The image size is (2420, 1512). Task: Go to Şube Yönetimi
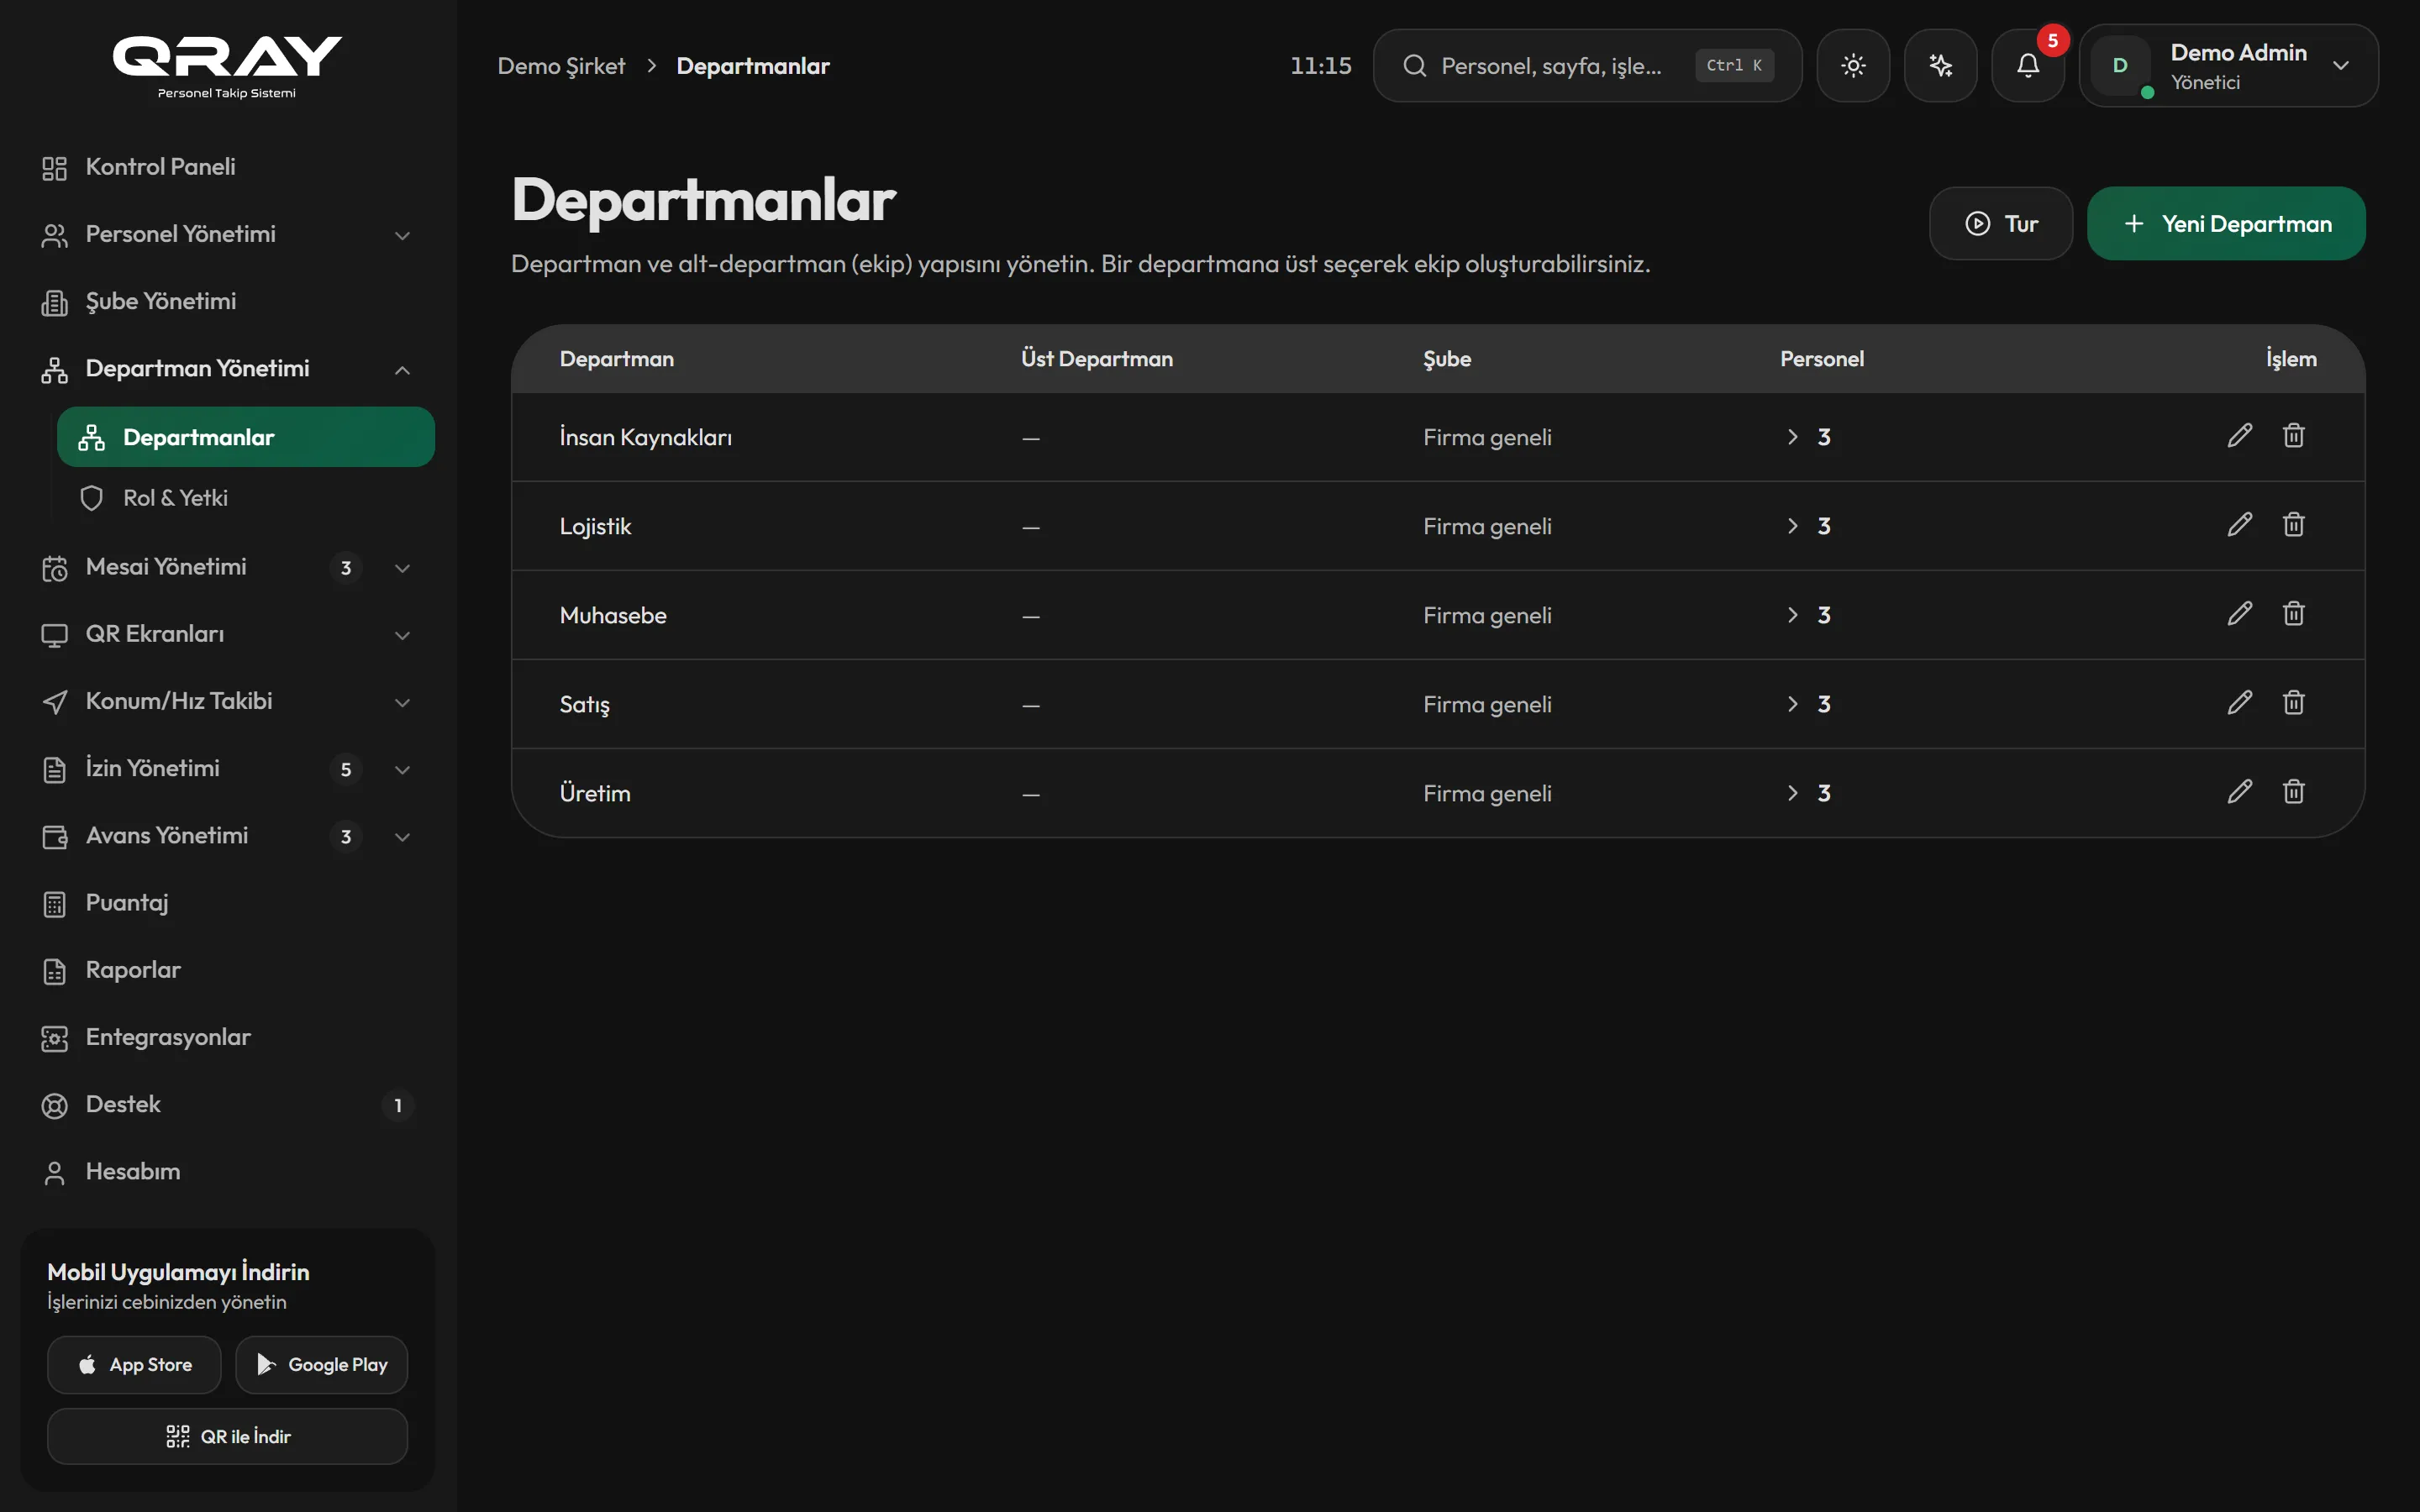227,301
